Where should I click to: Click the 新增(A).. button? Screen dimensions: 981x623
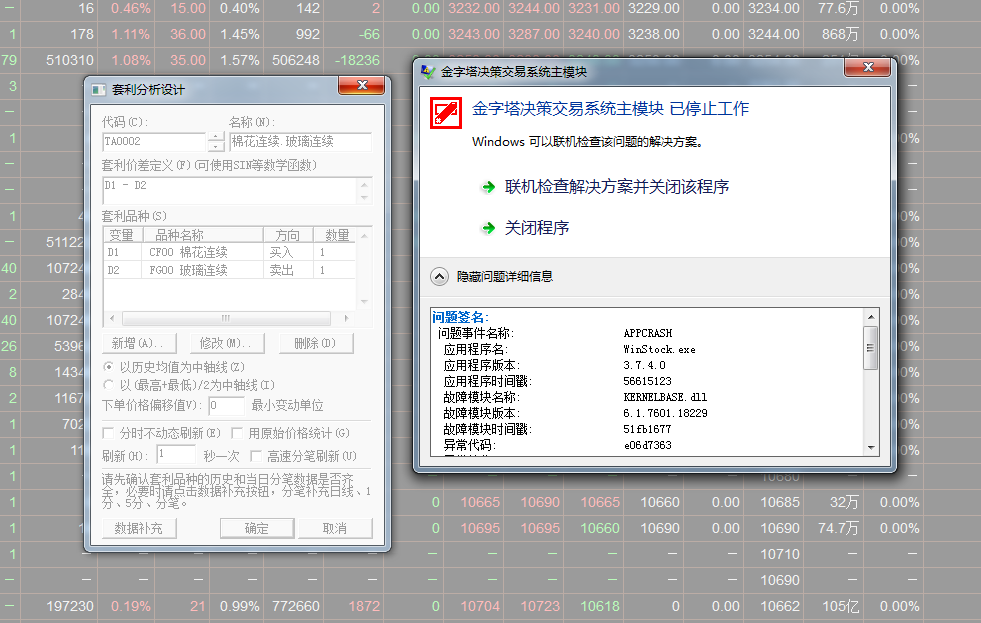click(x=140, y=343)
